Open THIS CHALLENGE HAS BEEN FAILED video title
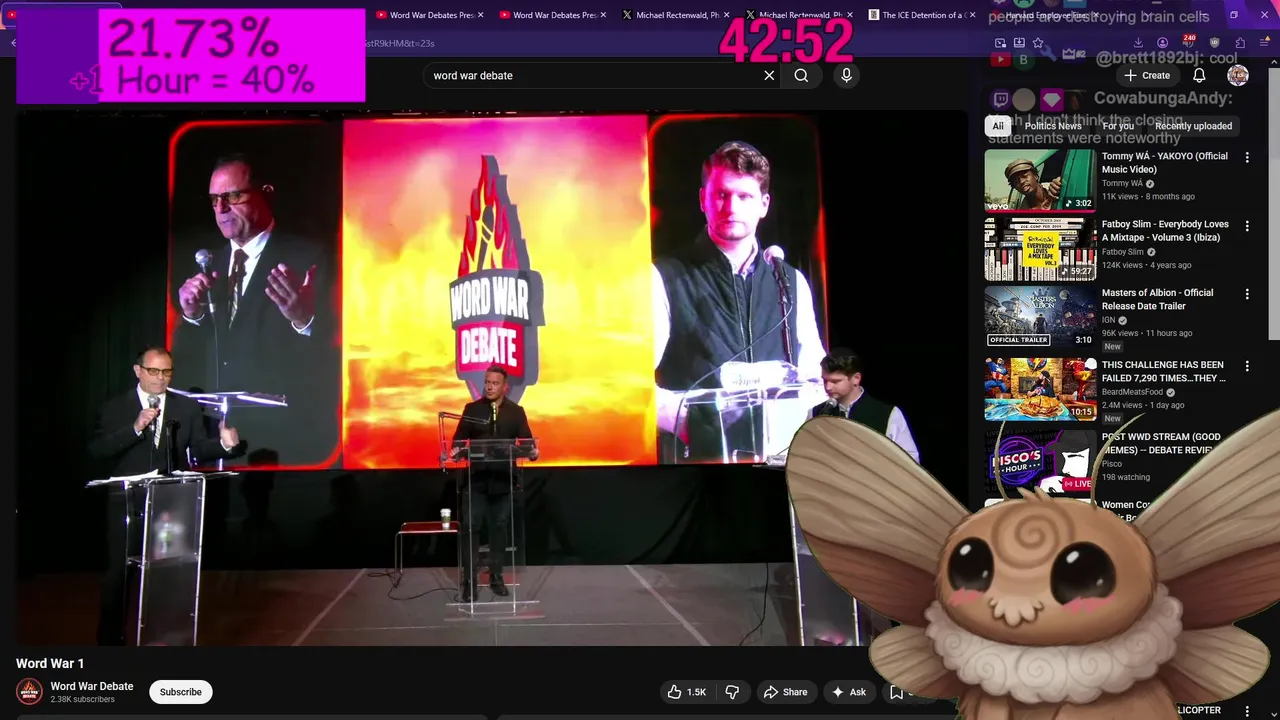This screenshot has height=720, width=1280. point(1164,371)
